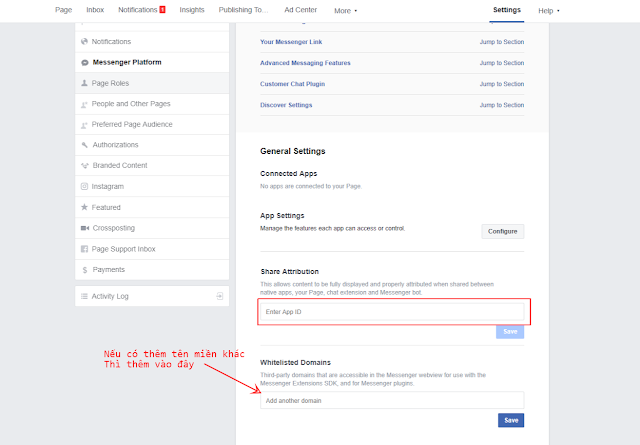Click the Preferred Page Audience icon
The image size is (640, 445).
click(x=84, y=125)
